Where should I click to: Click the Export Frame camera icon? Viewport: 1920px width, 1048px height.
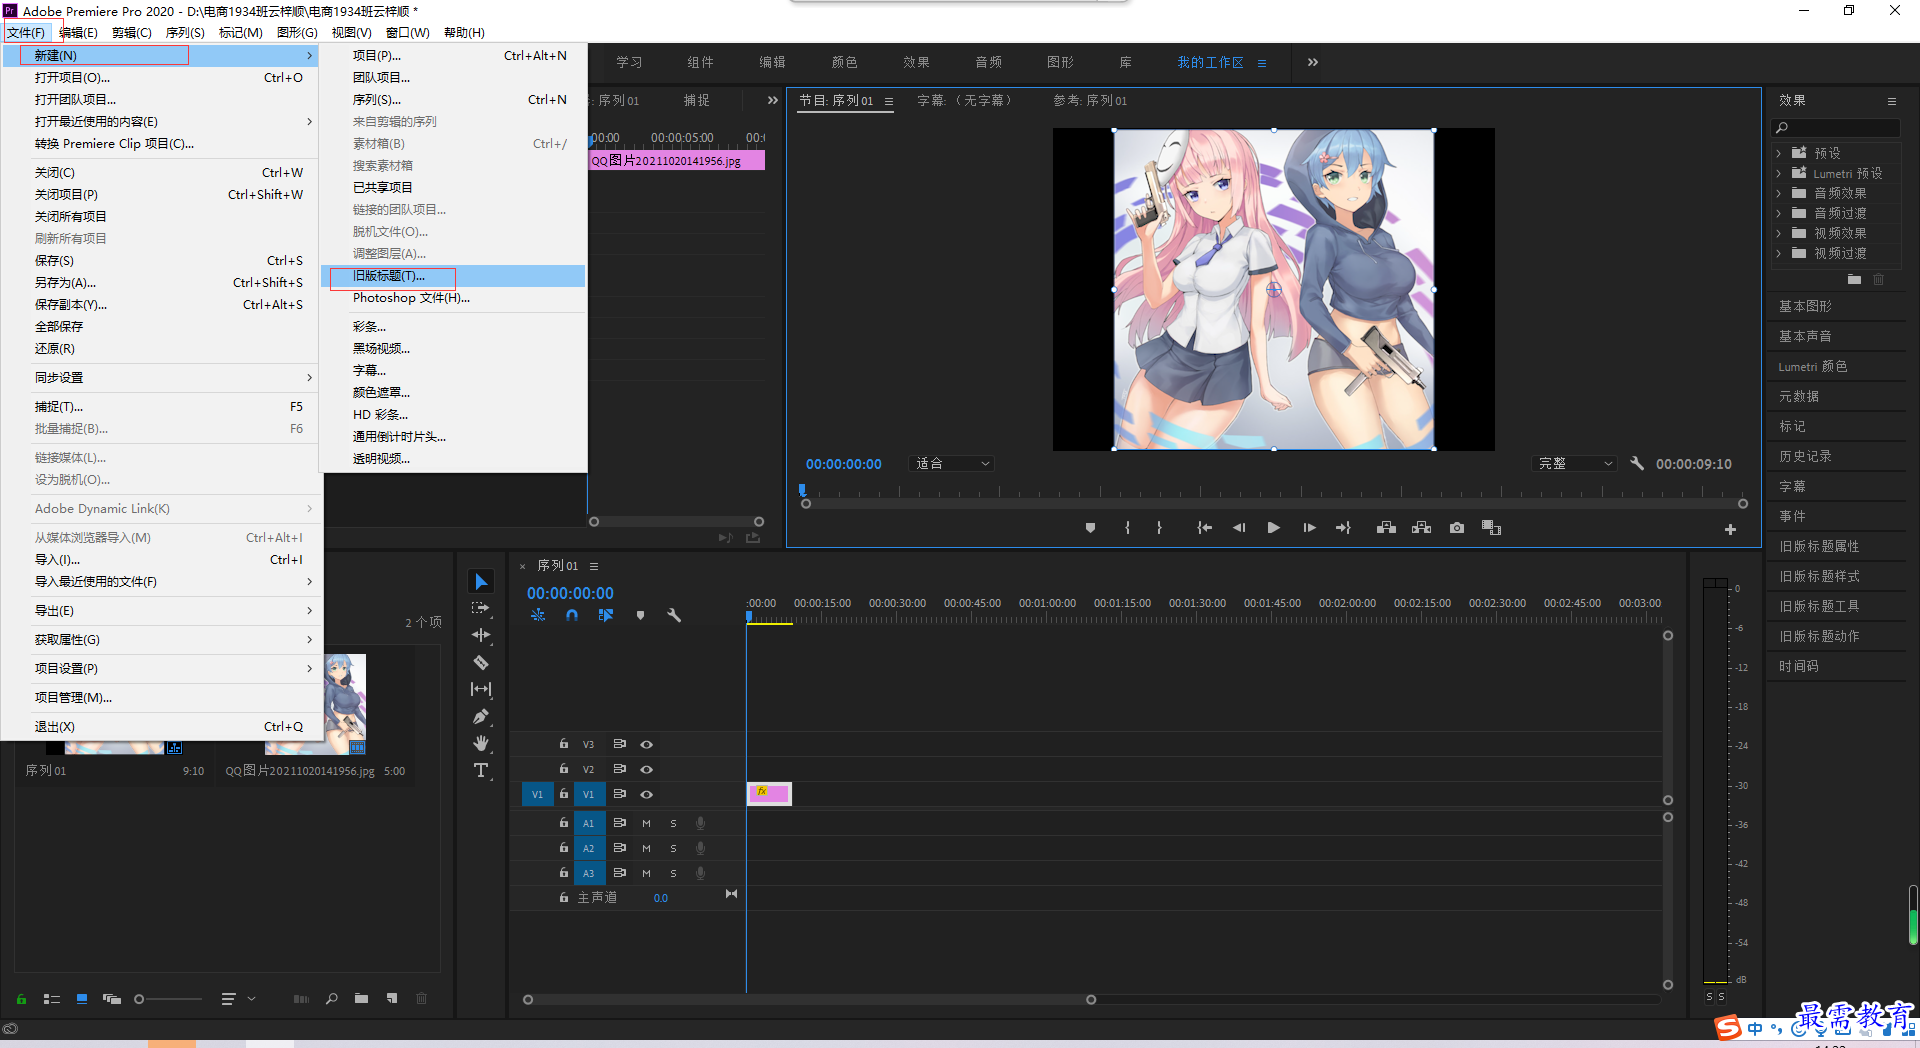(x=1457, y=527)
